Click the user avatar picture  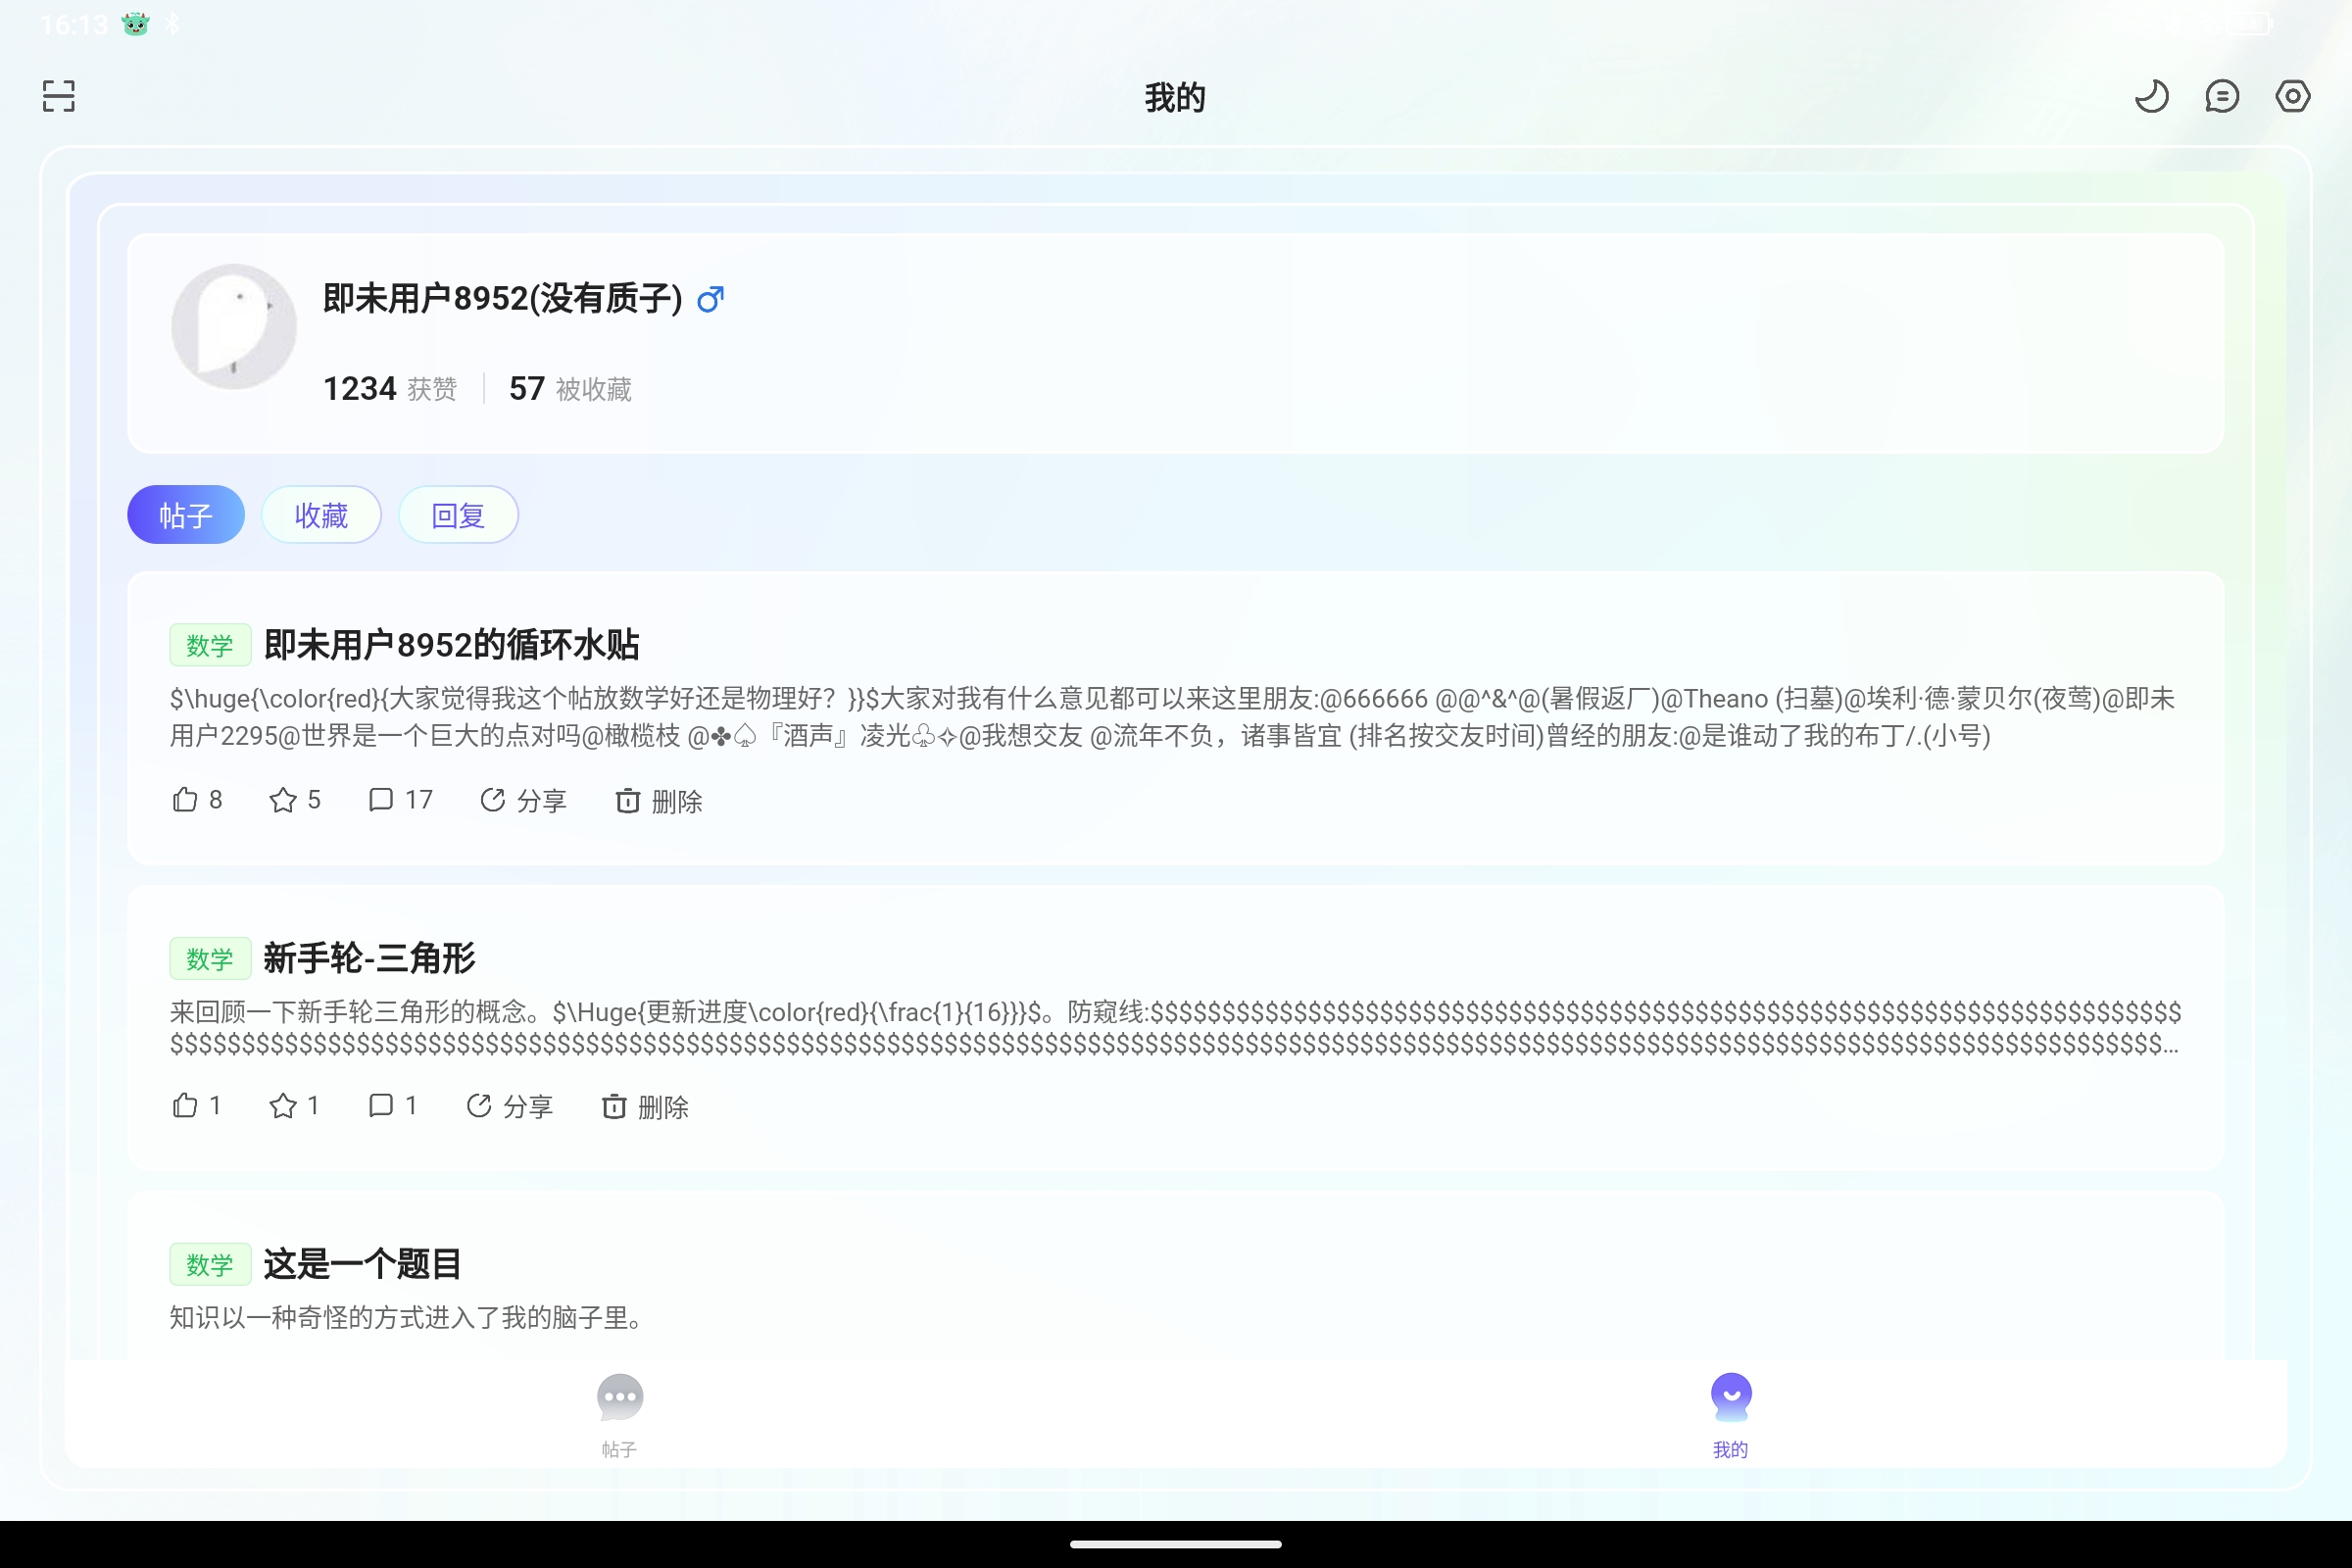click(234, 326)
